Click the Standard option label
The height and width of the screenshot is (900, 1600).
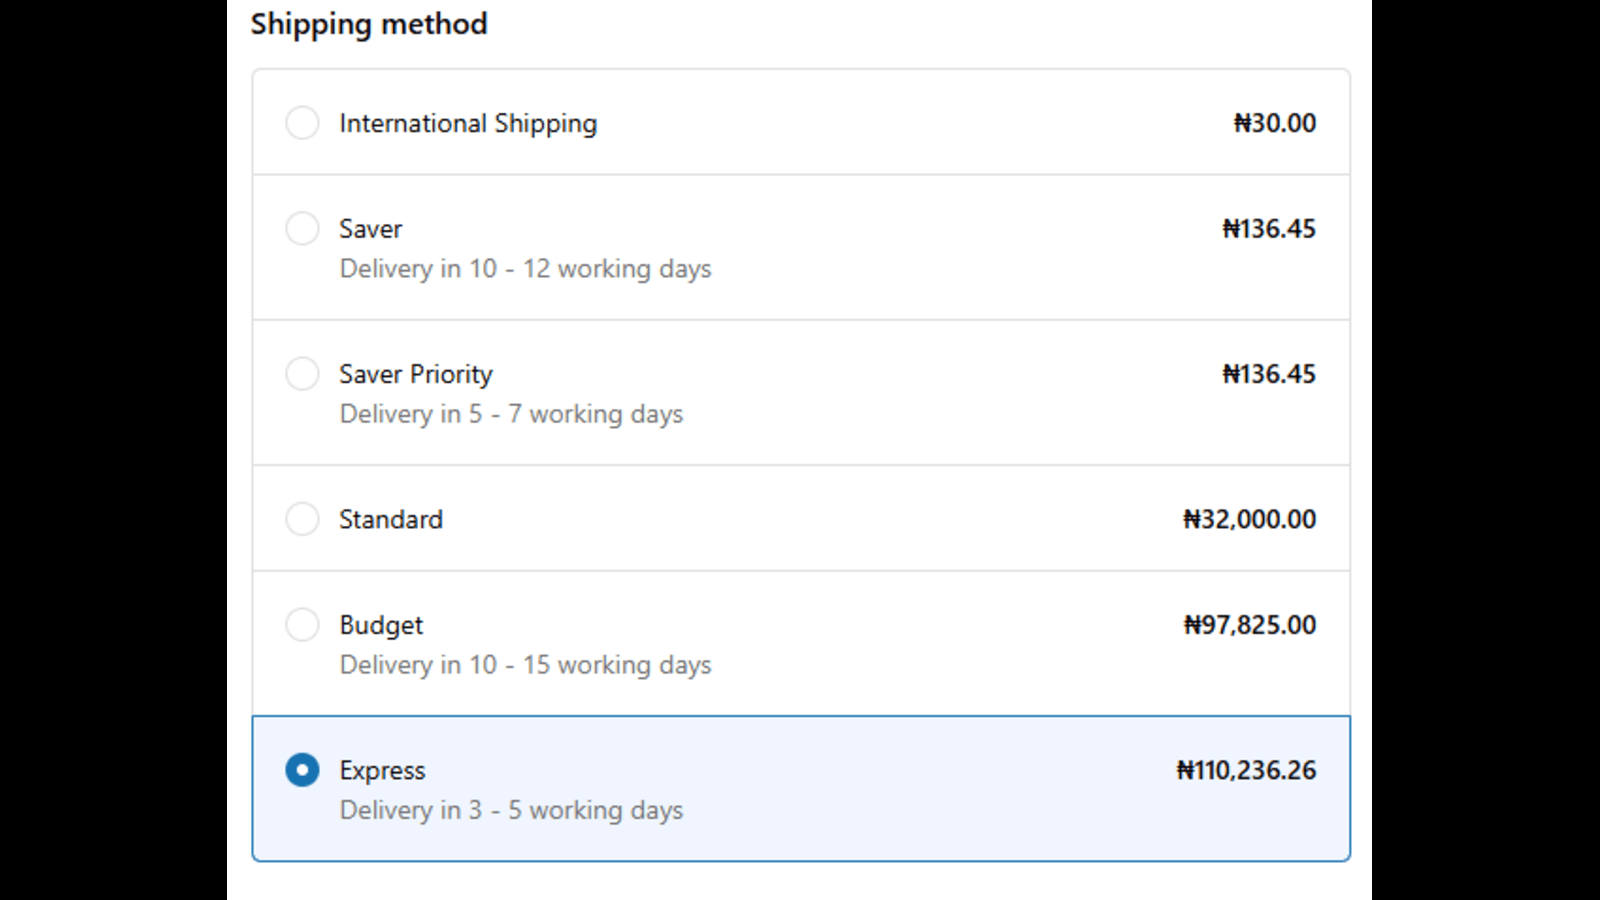391,520
